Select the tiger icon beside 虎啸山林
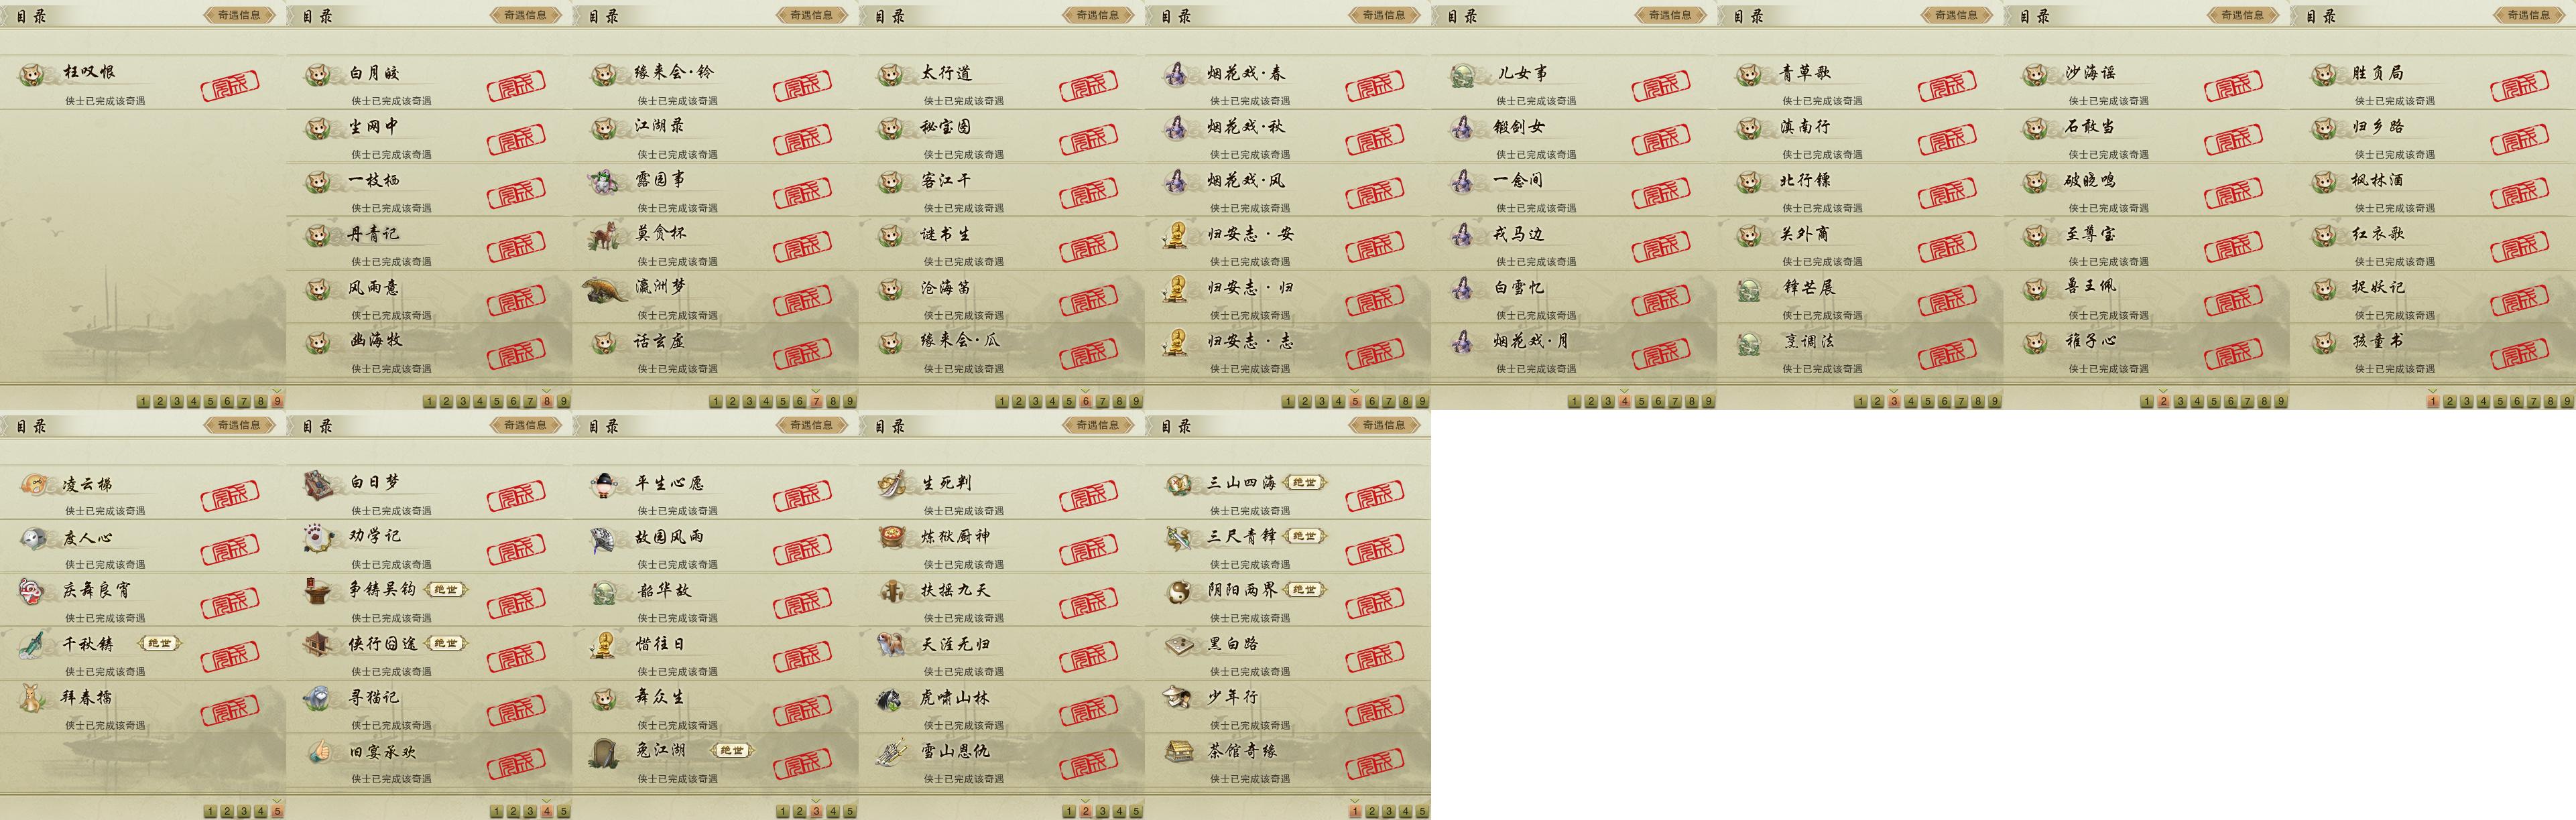This screenshot has height=820, width=2576. pyautogui.click(x=891, y=699)
